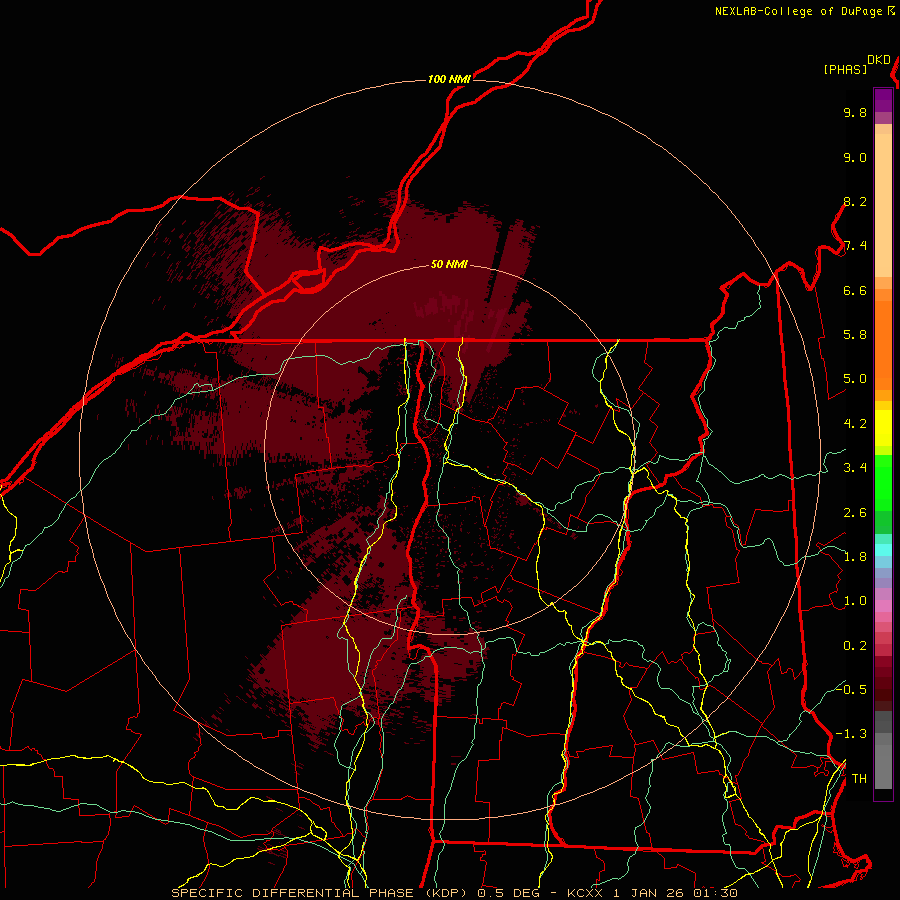
Task: Pick the cyan color bar segment
Action: [x=883, y=550]
